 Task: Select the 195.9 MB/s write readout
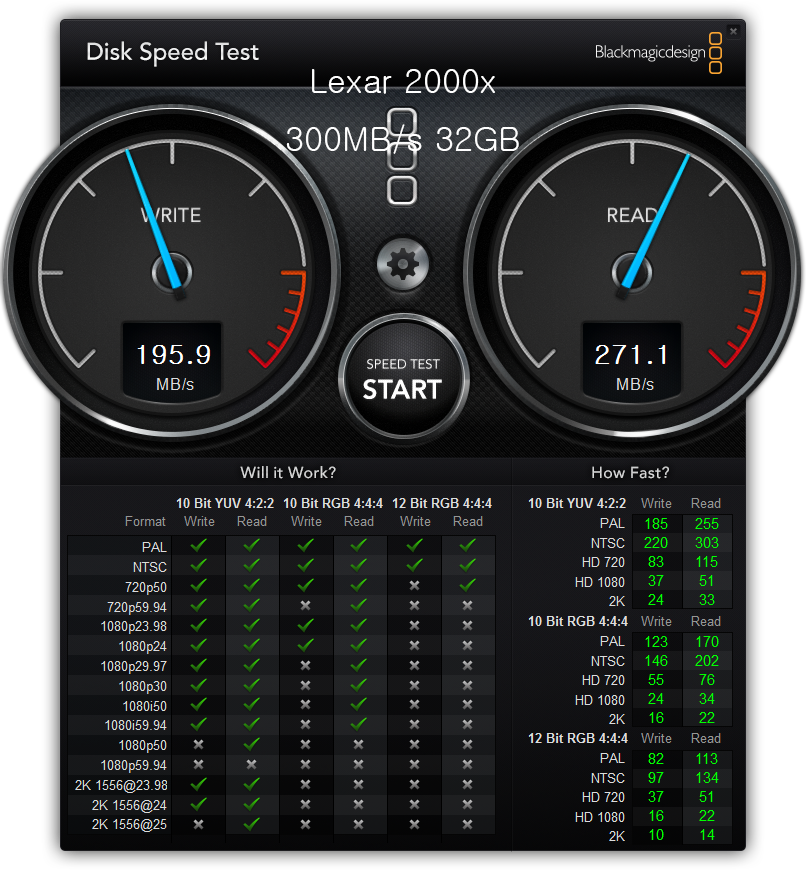(172, 356)
